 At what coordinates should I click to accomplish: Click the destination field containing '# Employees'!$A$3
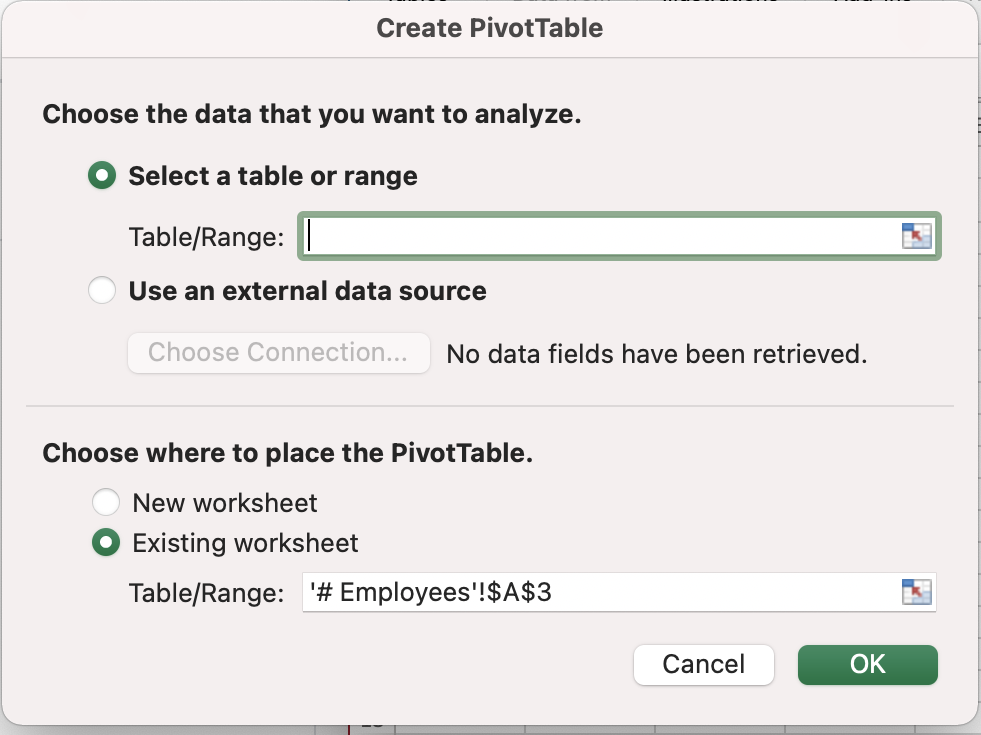point(600,592)
